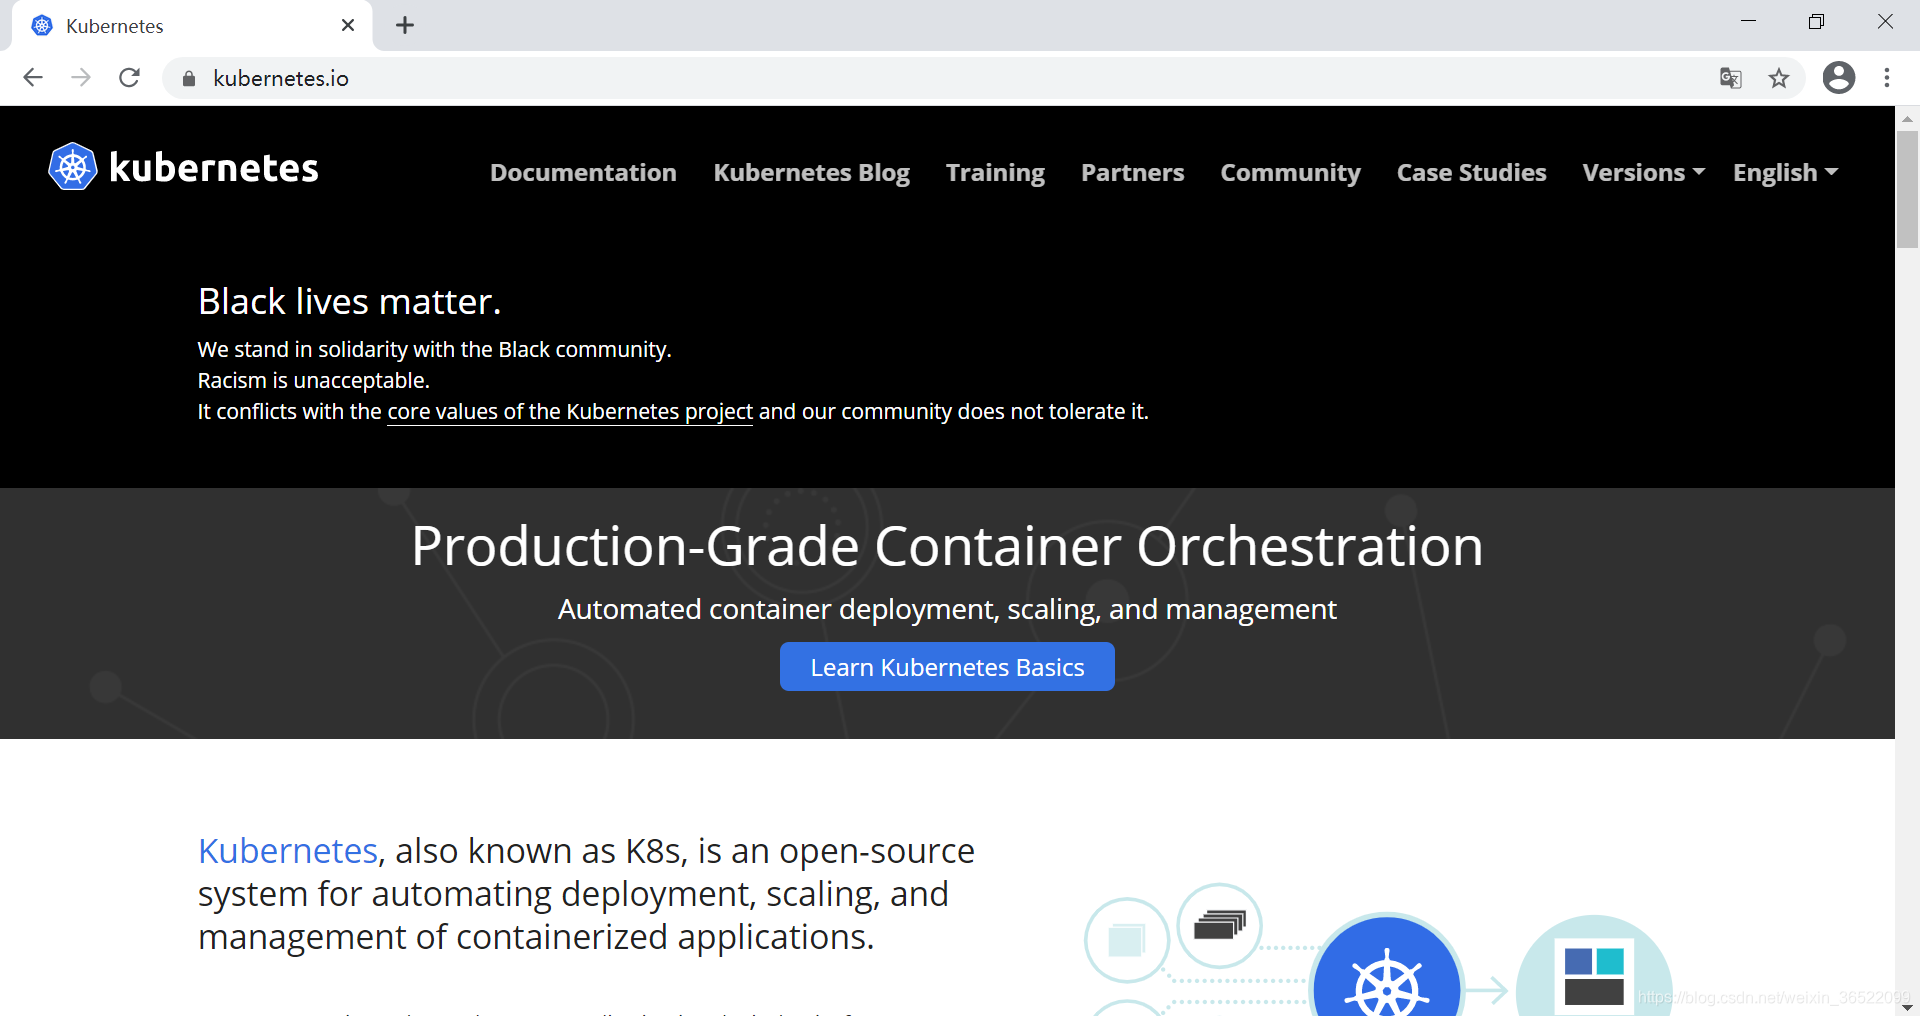Open Documentation in the nav bar

coord(583,172)
